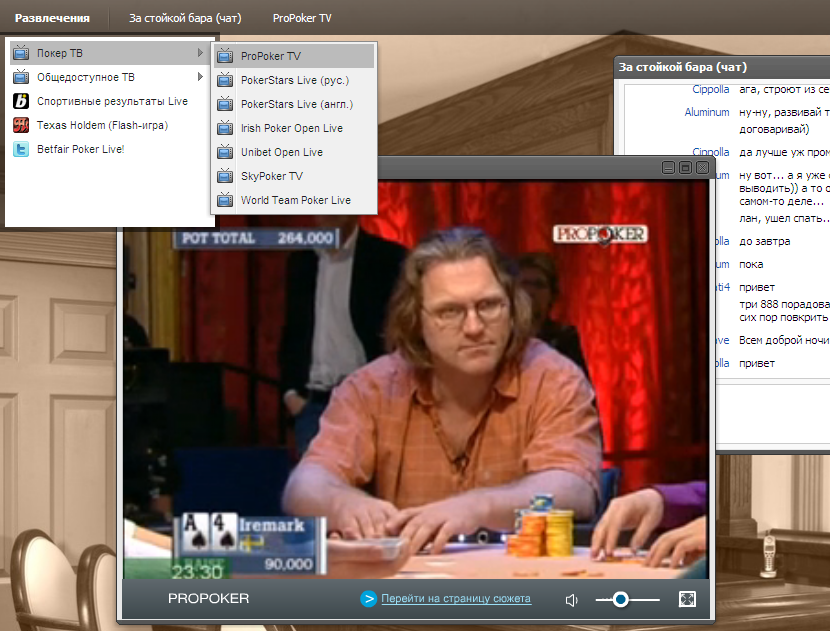Click the Texas Holdem flash game icon
Image resolution: width=830 pixels, height=631 pixels.
(x=21, y=125)
